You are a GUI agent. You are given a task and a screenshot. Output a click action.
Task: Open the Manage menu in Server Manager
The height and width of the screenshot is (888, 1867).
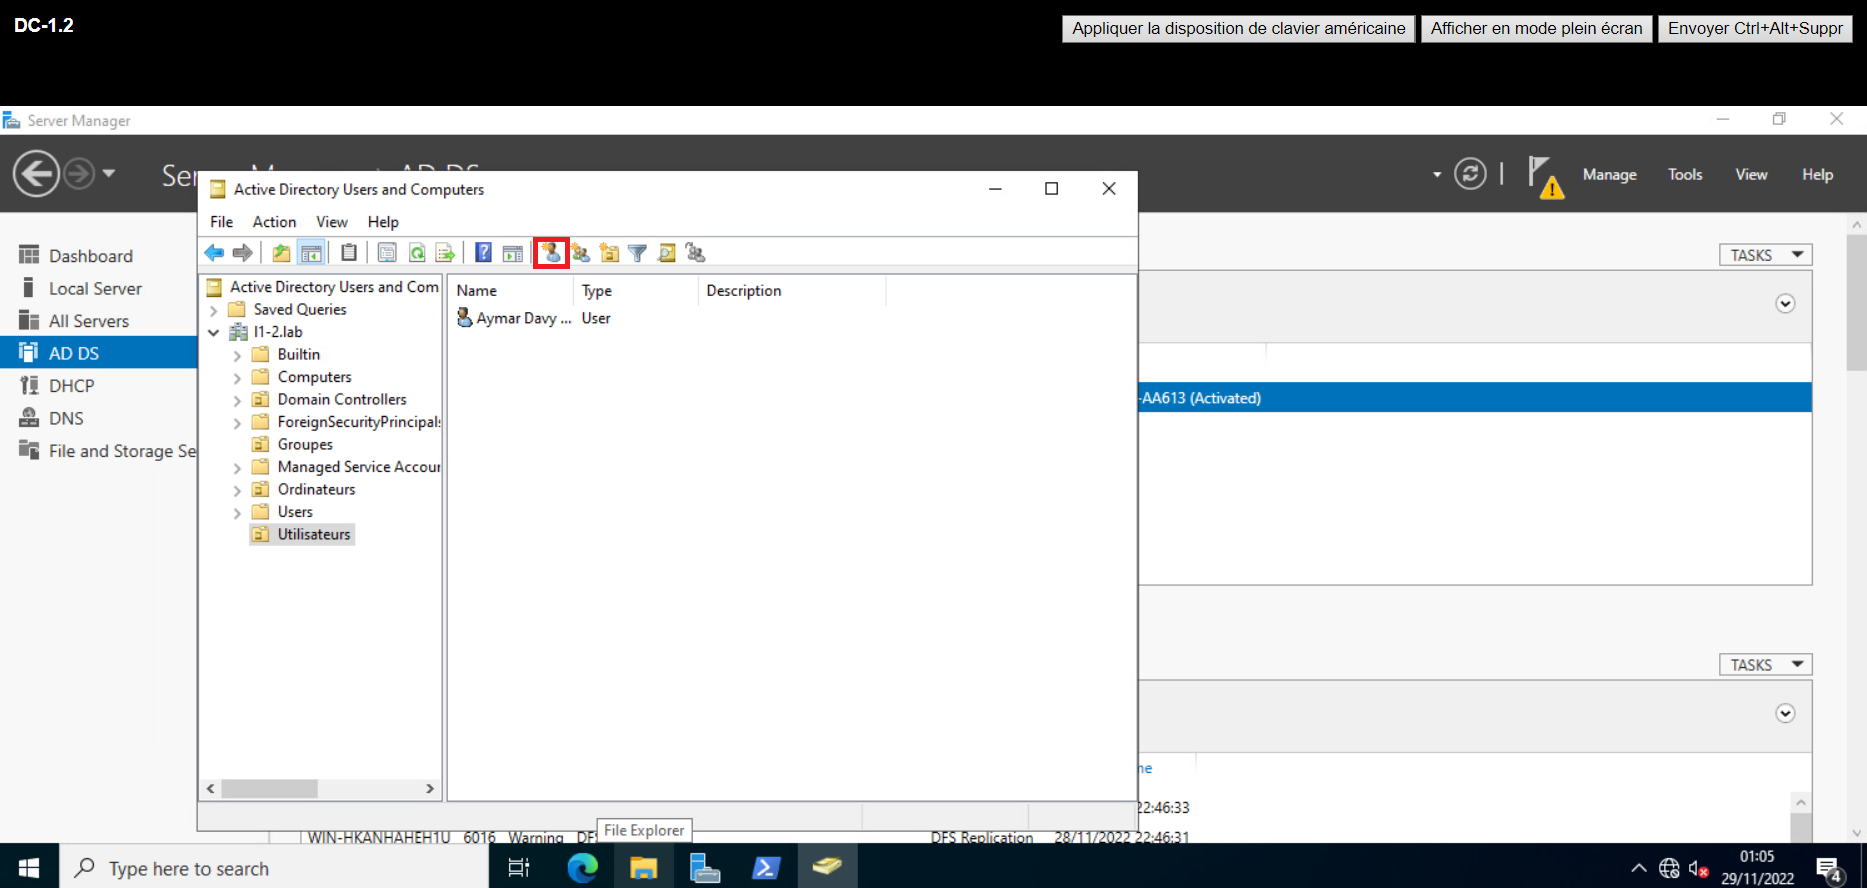(1609, 174)
